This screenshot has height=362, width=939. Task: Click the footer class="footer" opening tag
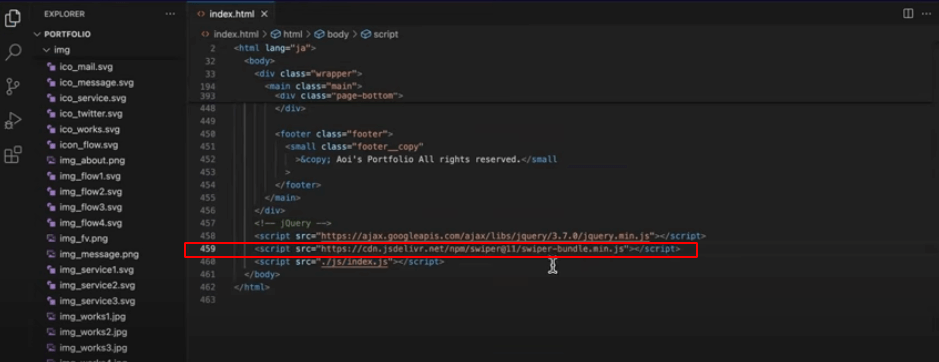click(334, 134)
